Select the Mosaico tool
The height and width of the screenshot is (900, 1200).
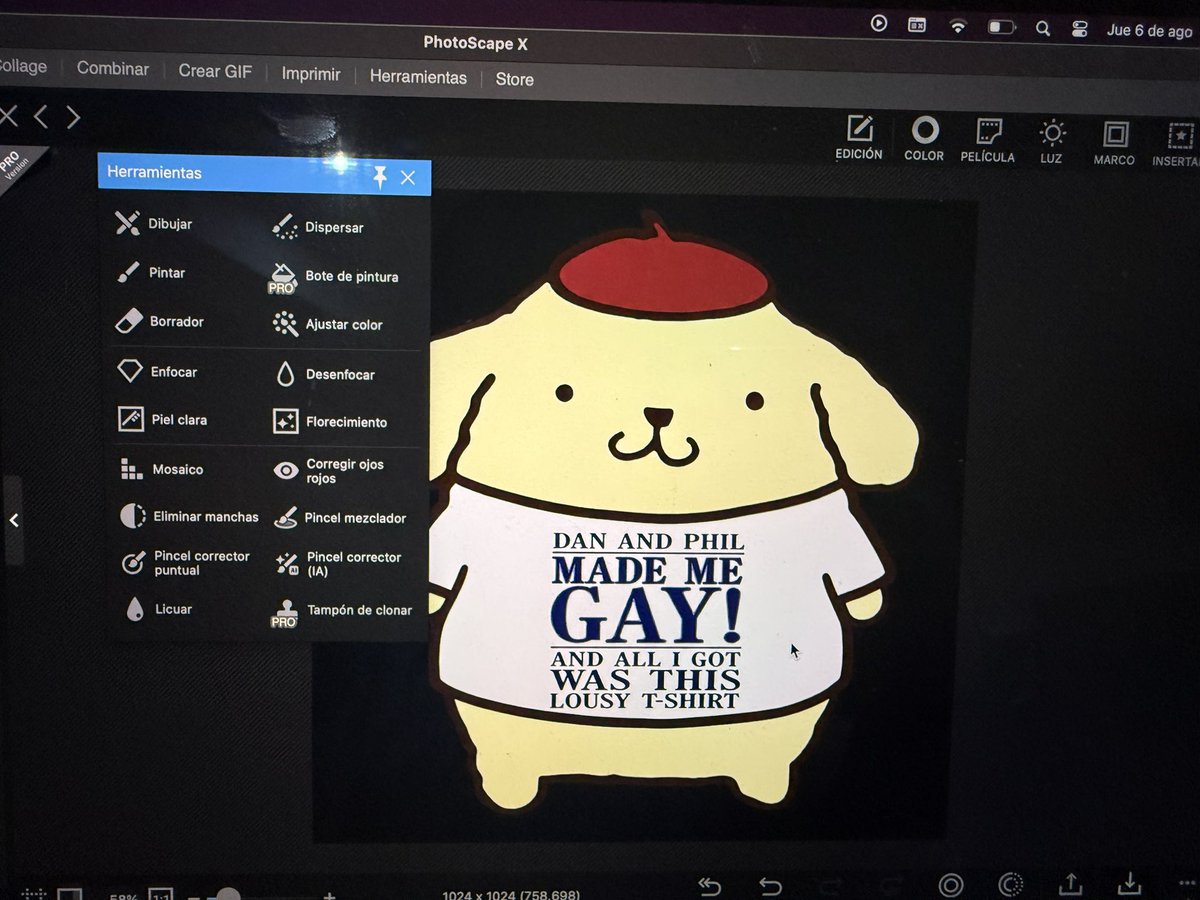point(161,468)
